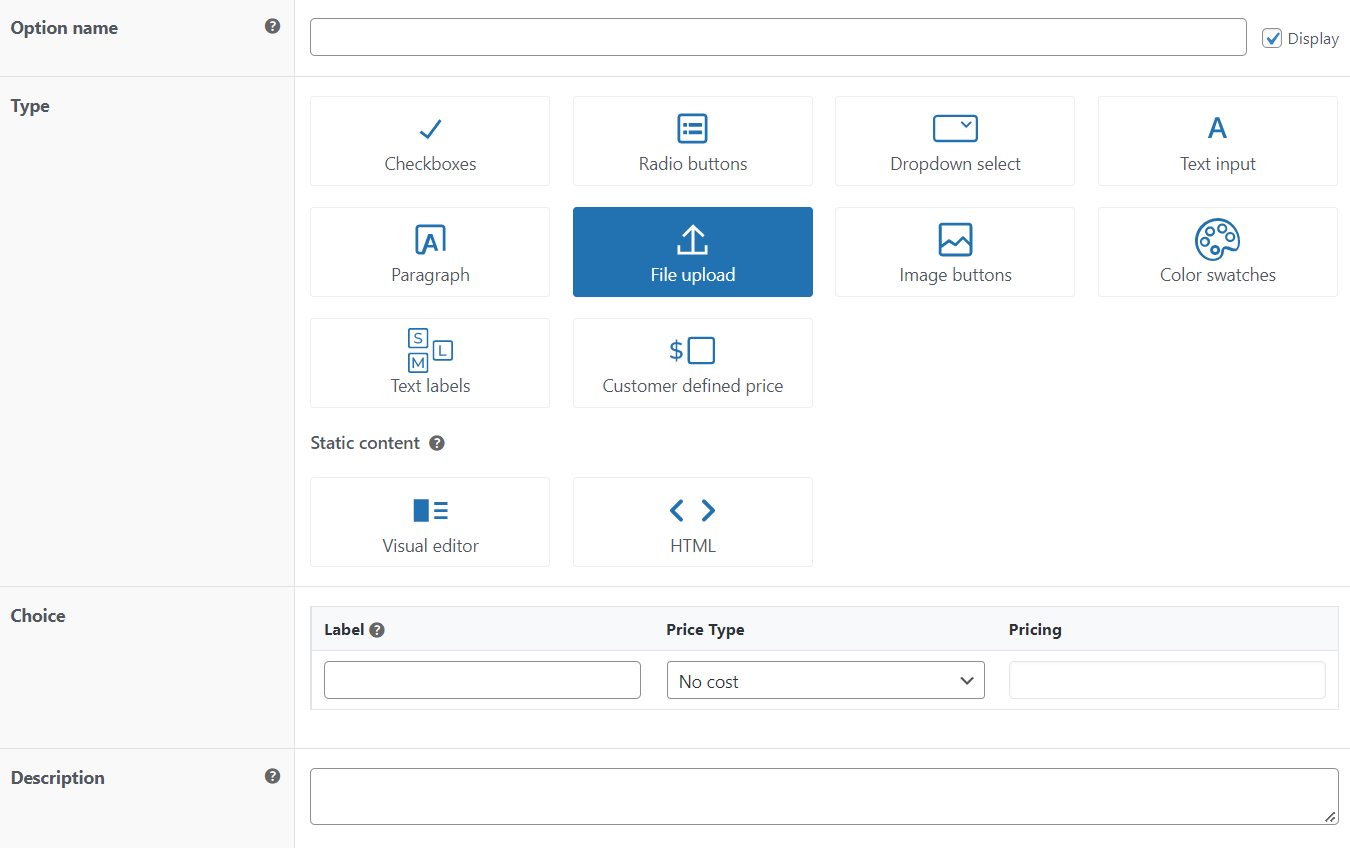
Task: Select the Radio buttons option type
Action: point(692,141)
